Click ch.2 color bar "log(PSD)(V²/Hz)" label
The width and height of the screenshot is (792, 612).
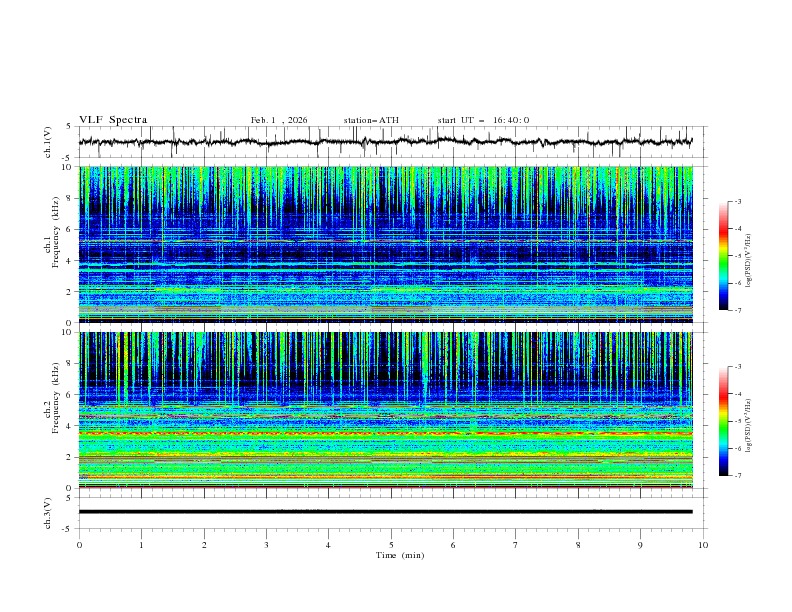pyautogui.click(x=749, y=426)
